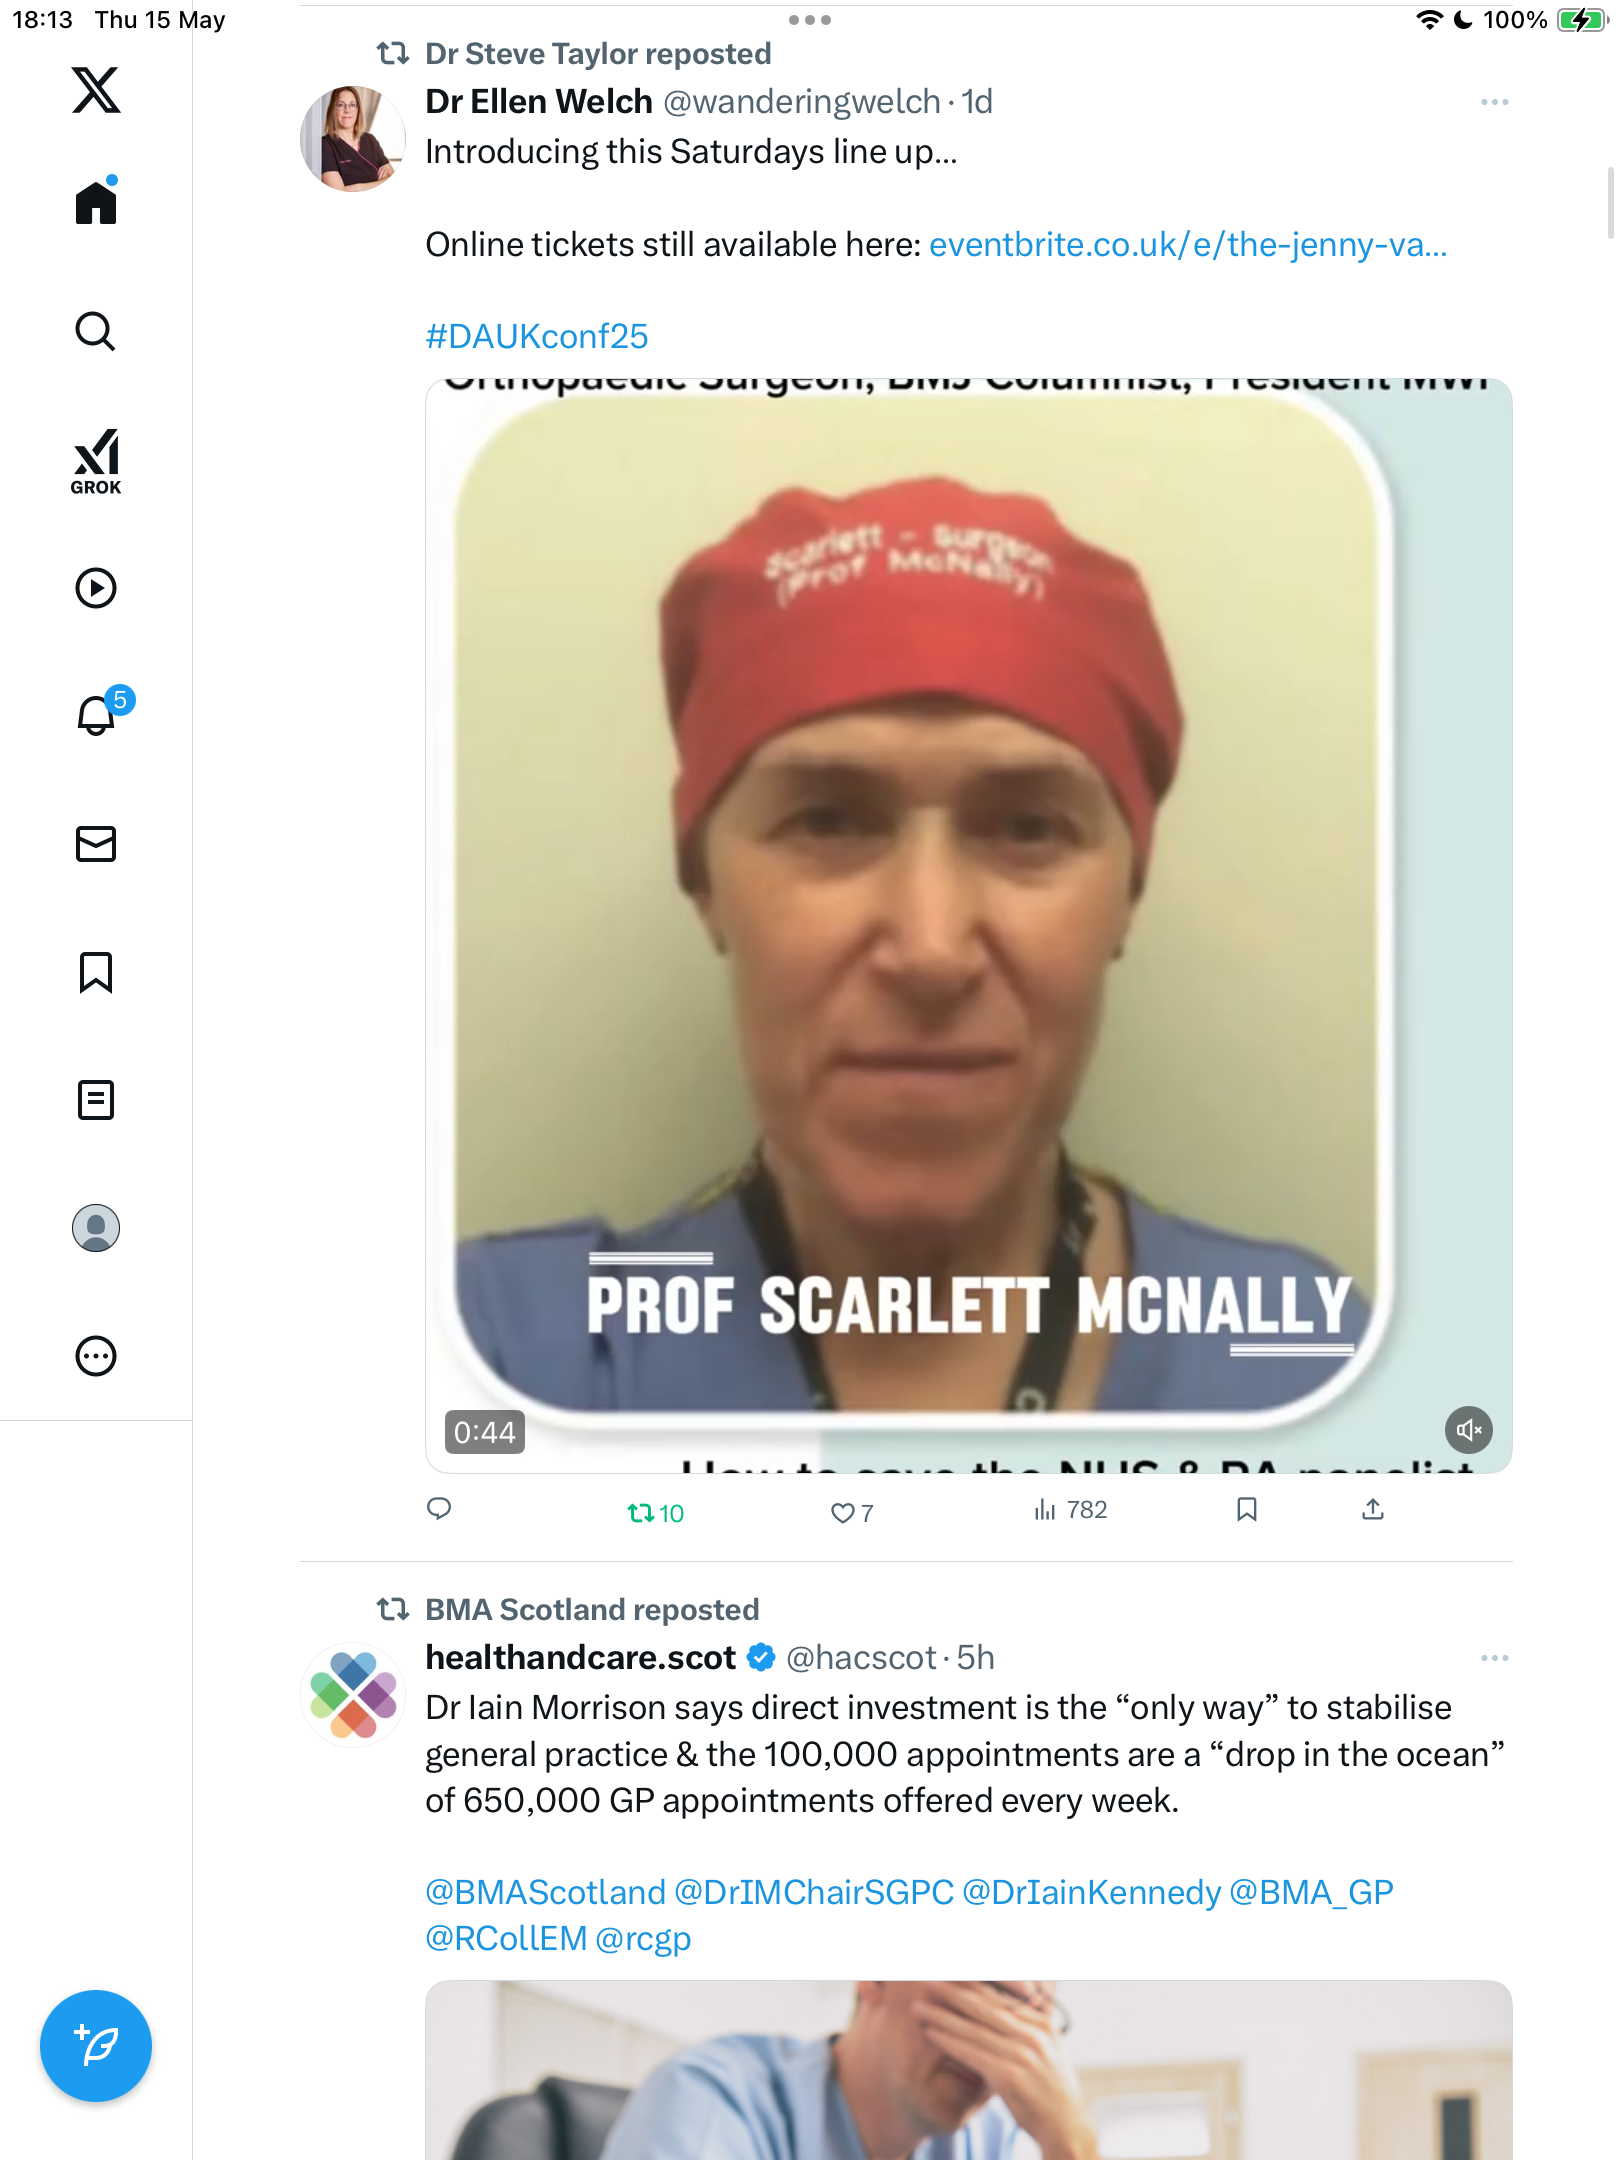Like Dr Ellen Welch's post
Screen dimensions: 1620x2160
coord(852,1513)
